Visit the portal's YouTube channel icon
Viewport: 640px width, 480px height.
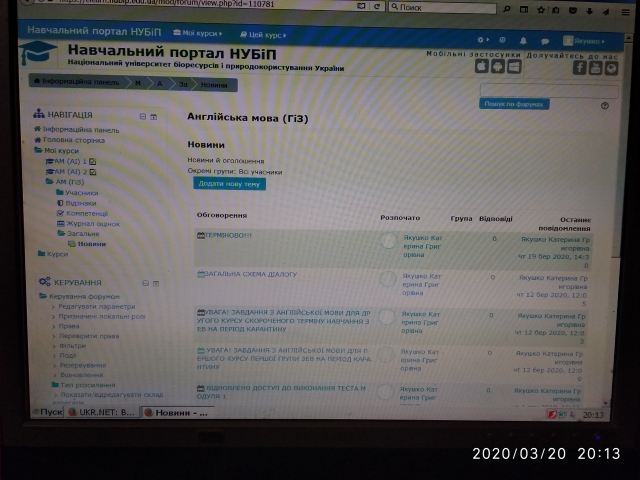tap(595, 68)
